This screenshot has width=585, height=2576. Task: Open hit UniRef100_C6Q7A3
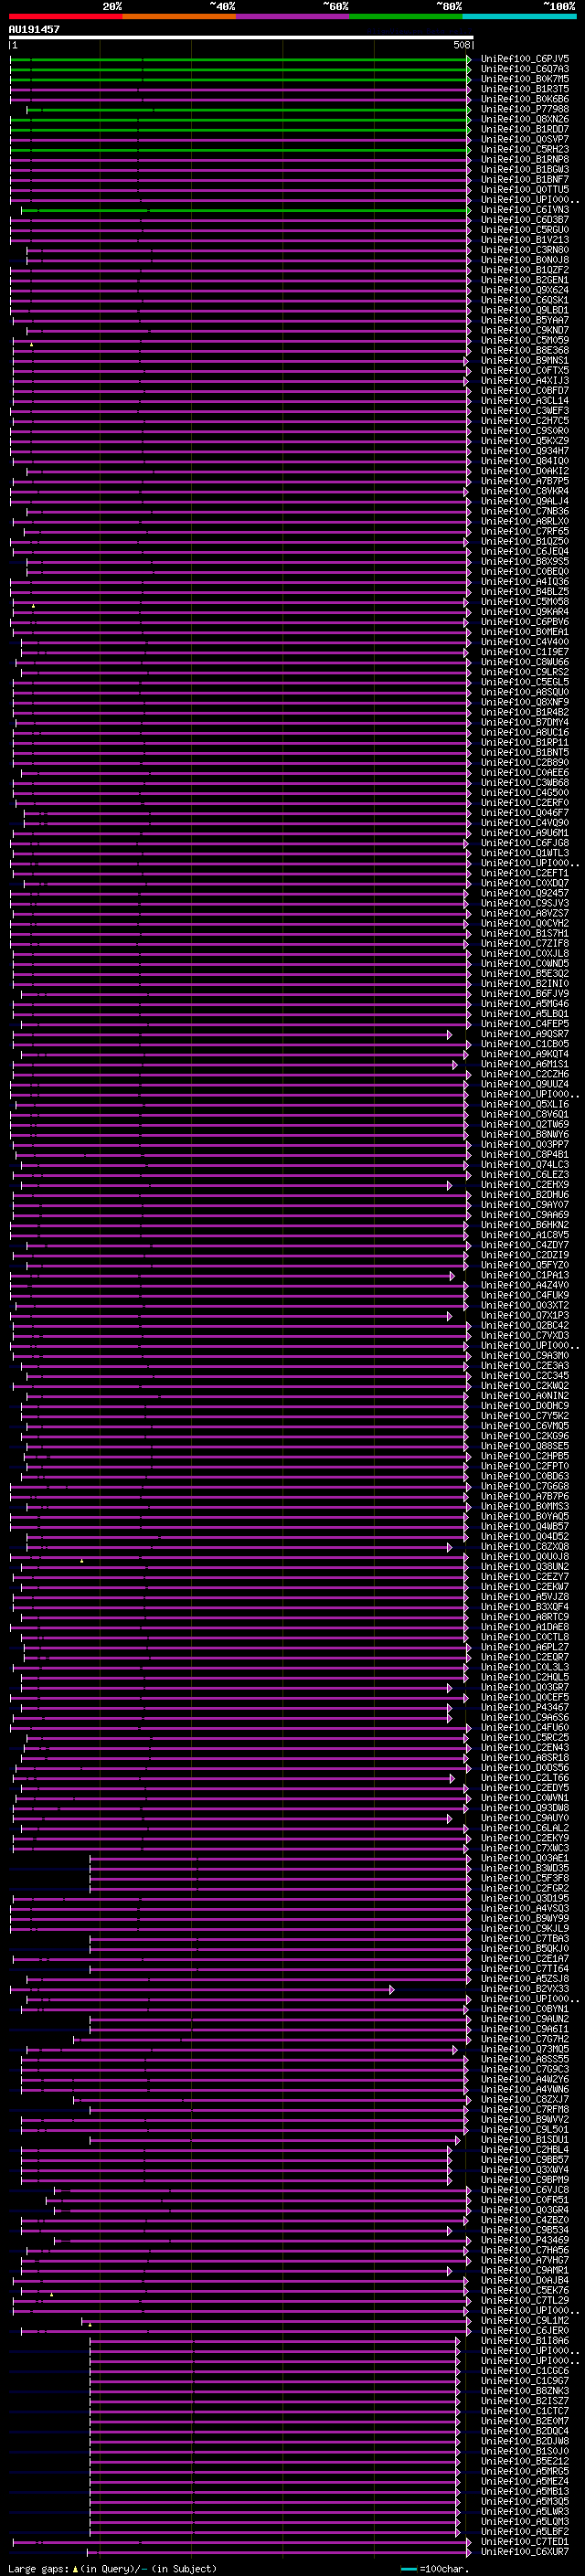525,69
